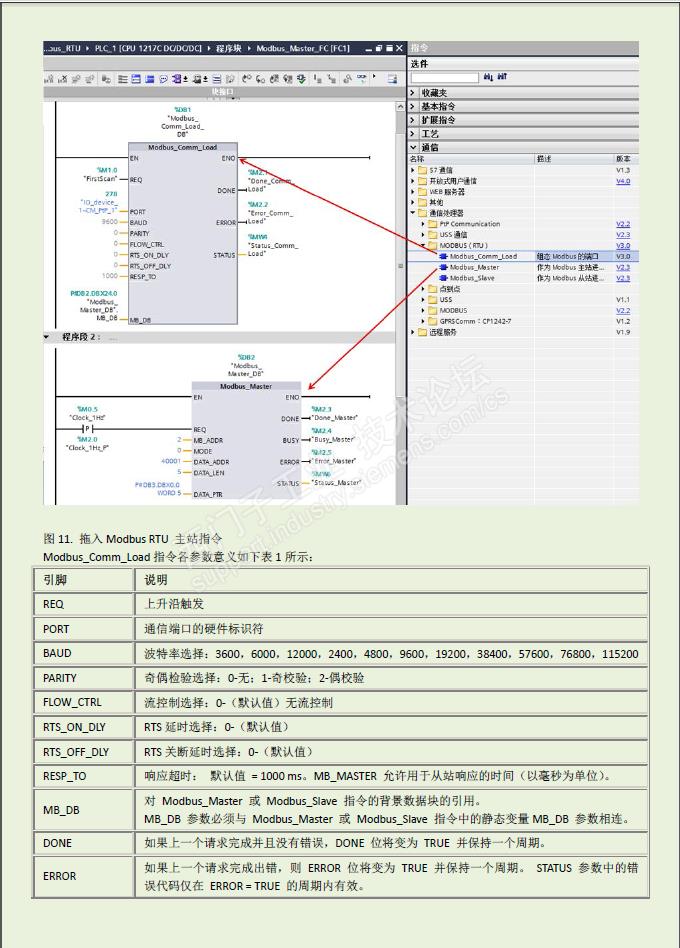Click the PtP Communication folder icon

tap(433, 224)
